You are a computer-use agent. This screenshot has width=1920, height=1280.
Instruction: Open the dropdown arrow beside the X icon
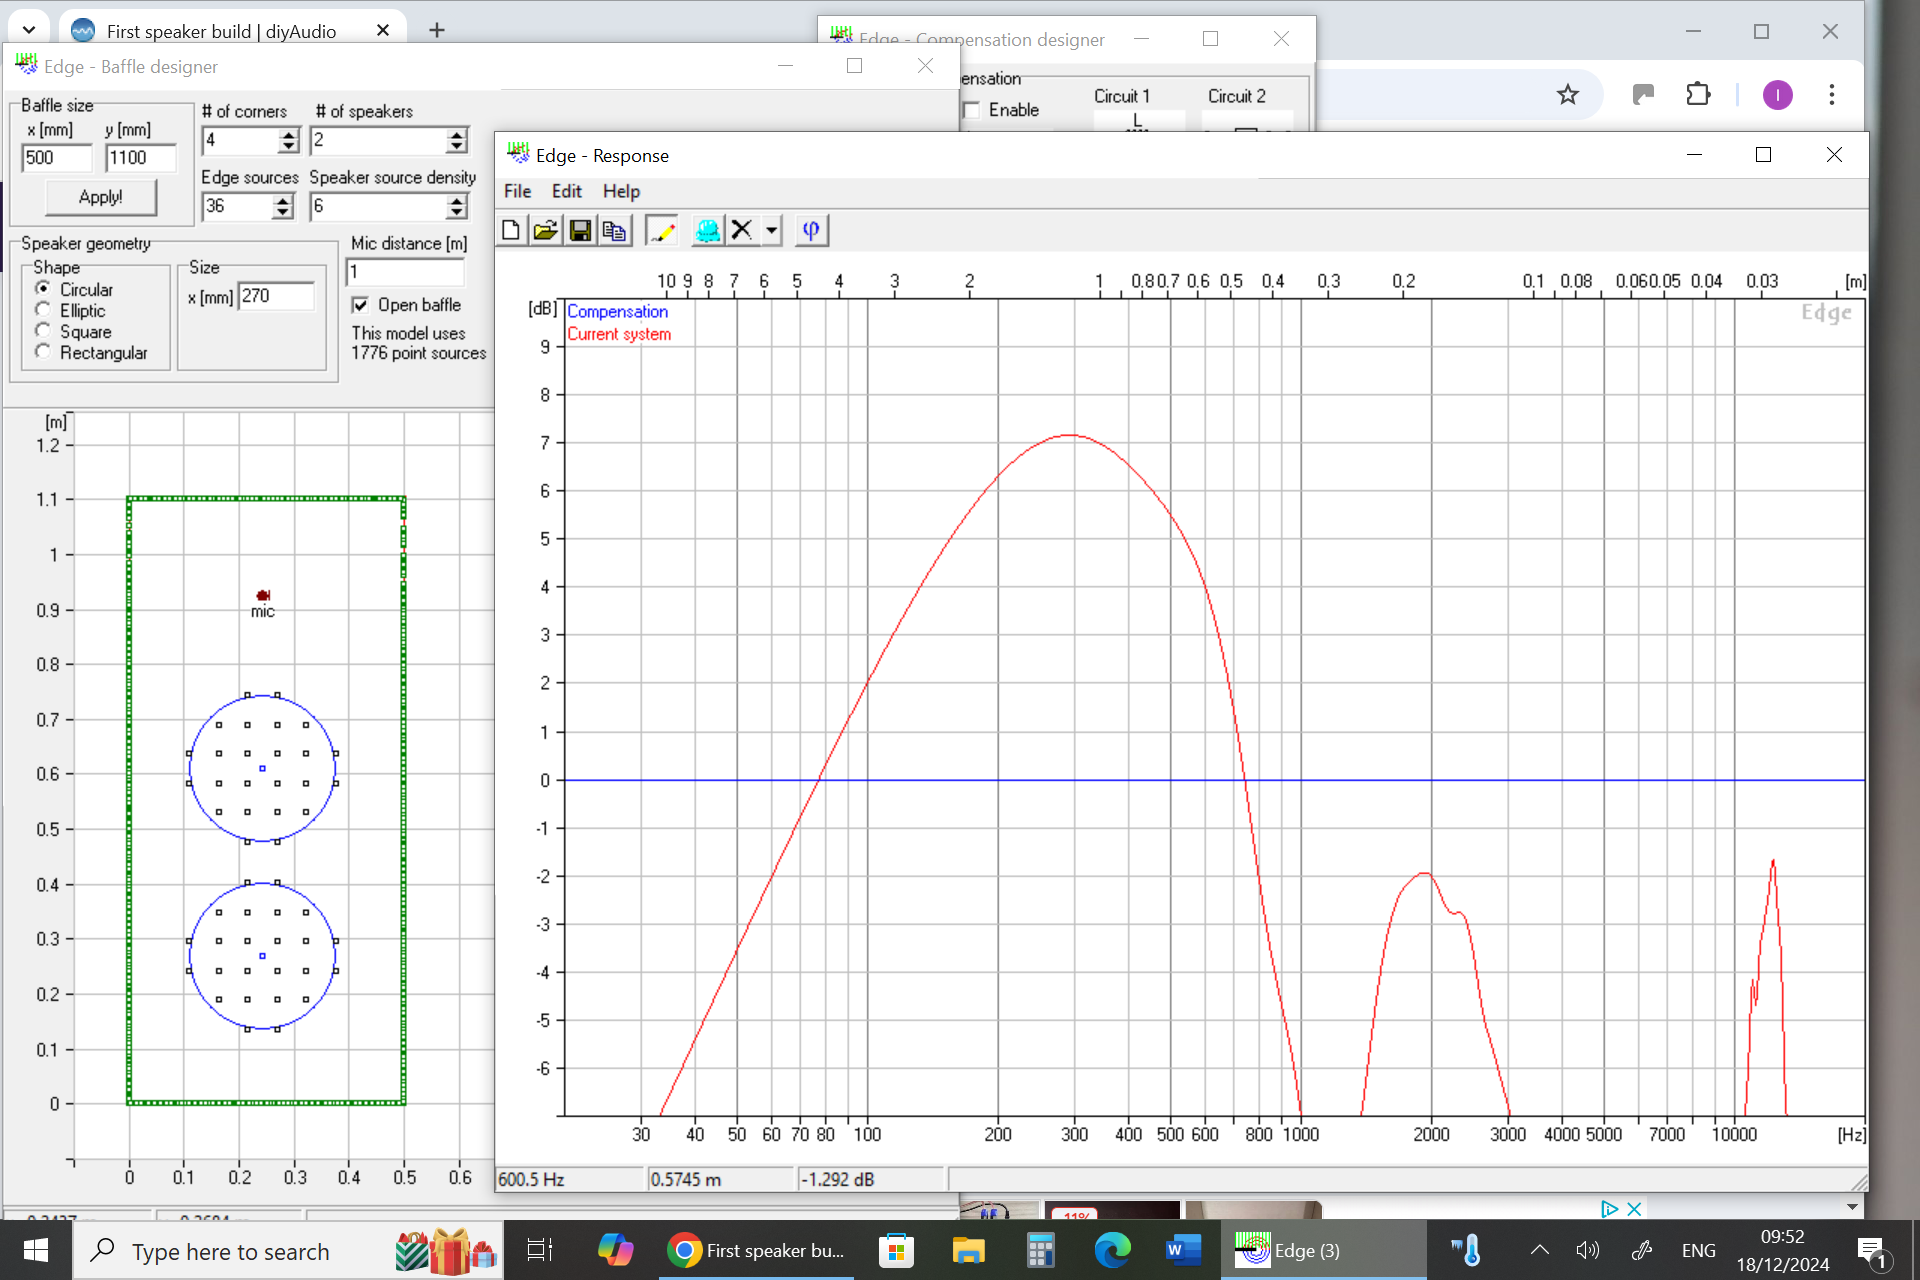pyautogui.click(x=771, y=231)
